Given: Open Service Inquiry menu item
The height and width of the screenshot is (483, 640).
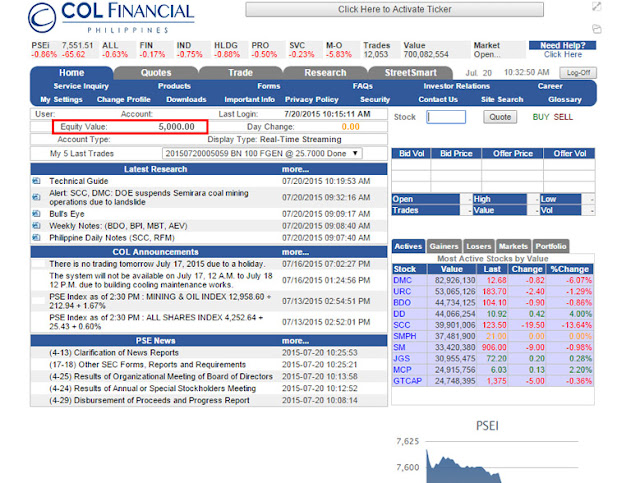Looking at the screenshot, I should [x=81, y=86].
